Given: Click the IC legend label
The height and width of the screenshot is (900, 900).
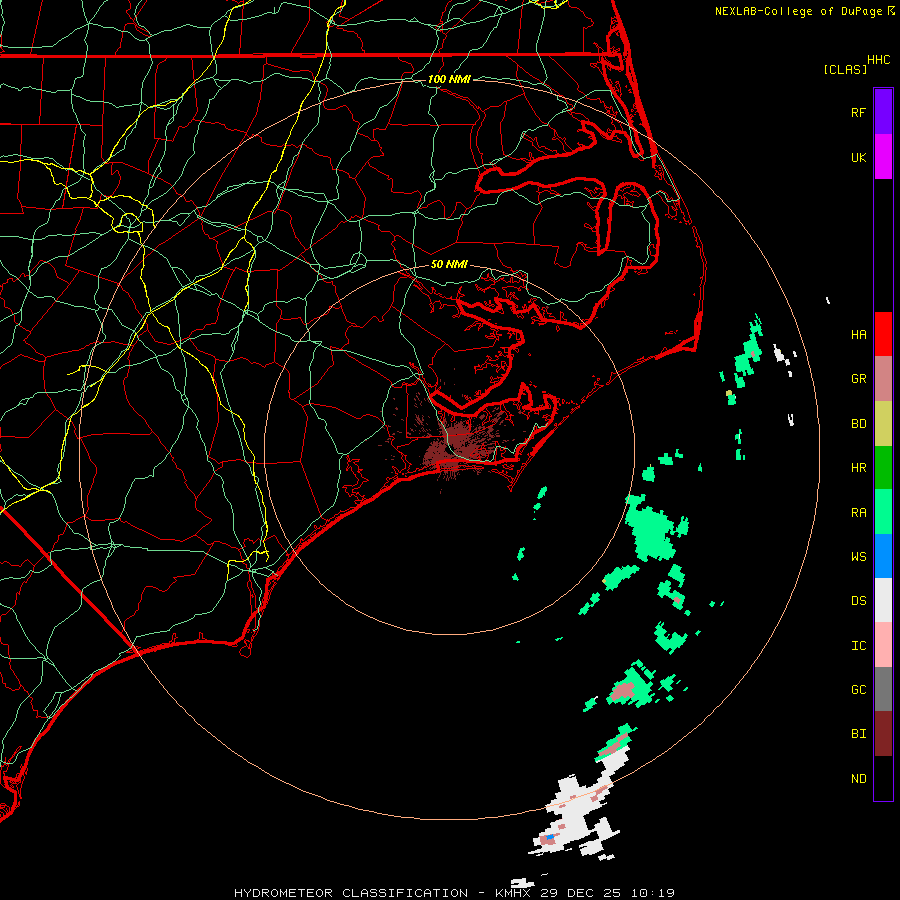Looking at the screenshot, I should tap(859, 646).
